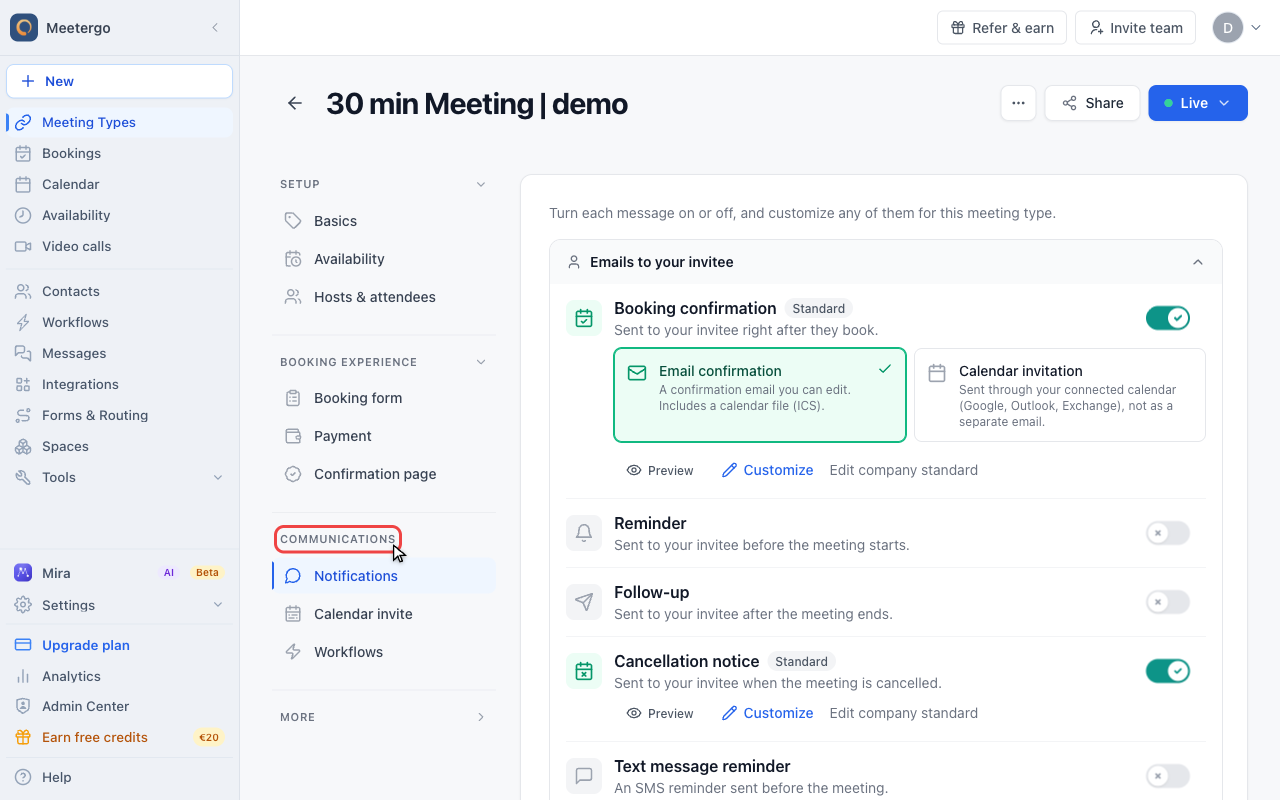Click the Basics tag icon
Screen dimensions: 1280x800
pos(293,221)
